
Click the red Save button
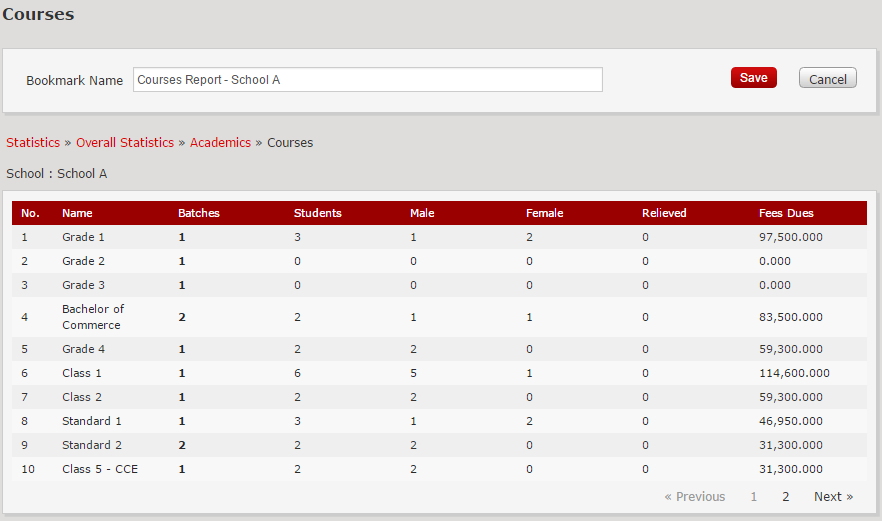[753, 78]
